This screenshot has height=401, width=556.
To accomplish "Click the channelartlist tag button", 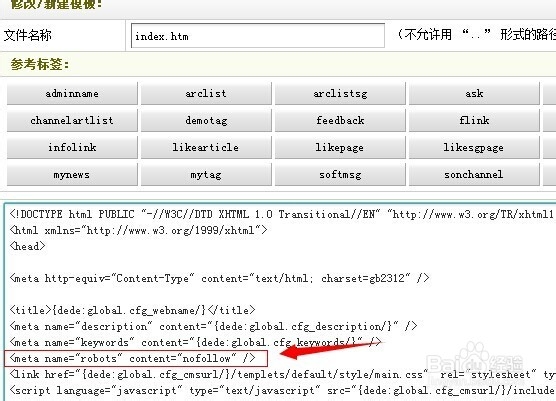I will (72, 121).
